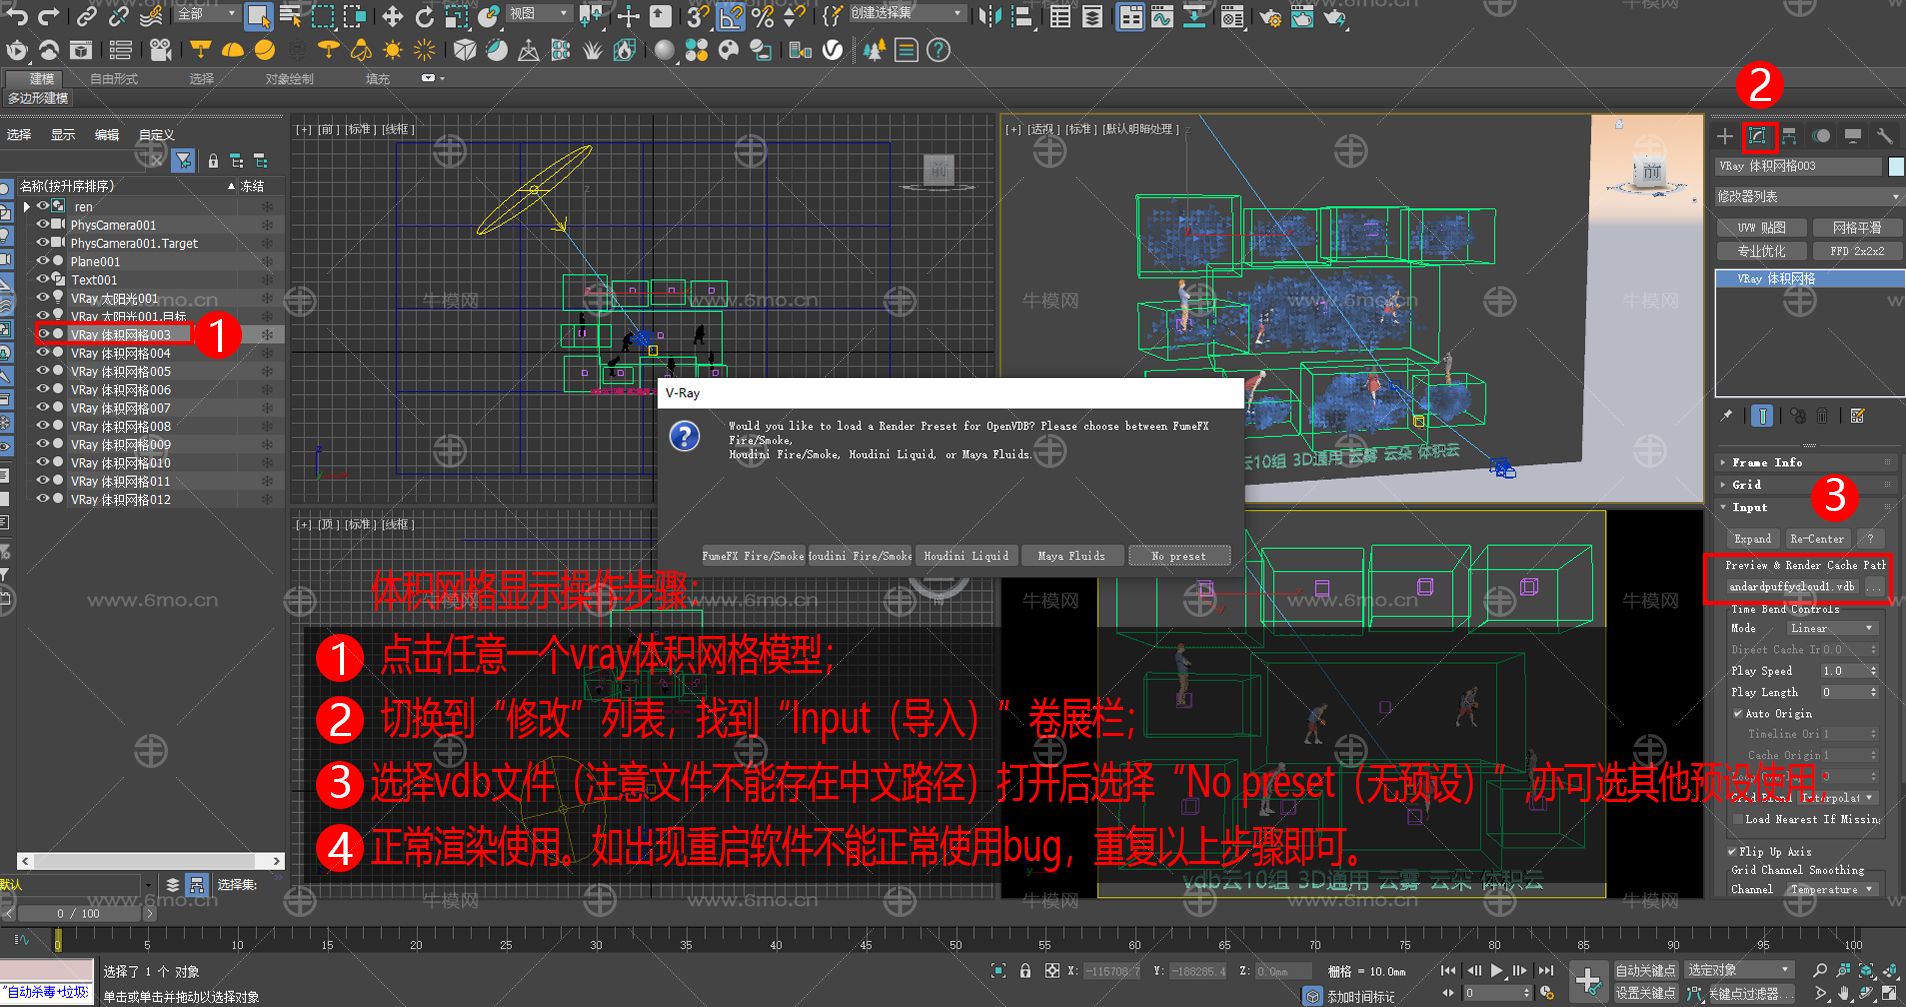Click the object color swatch

pyautogui.click(x=1895, y=166)
